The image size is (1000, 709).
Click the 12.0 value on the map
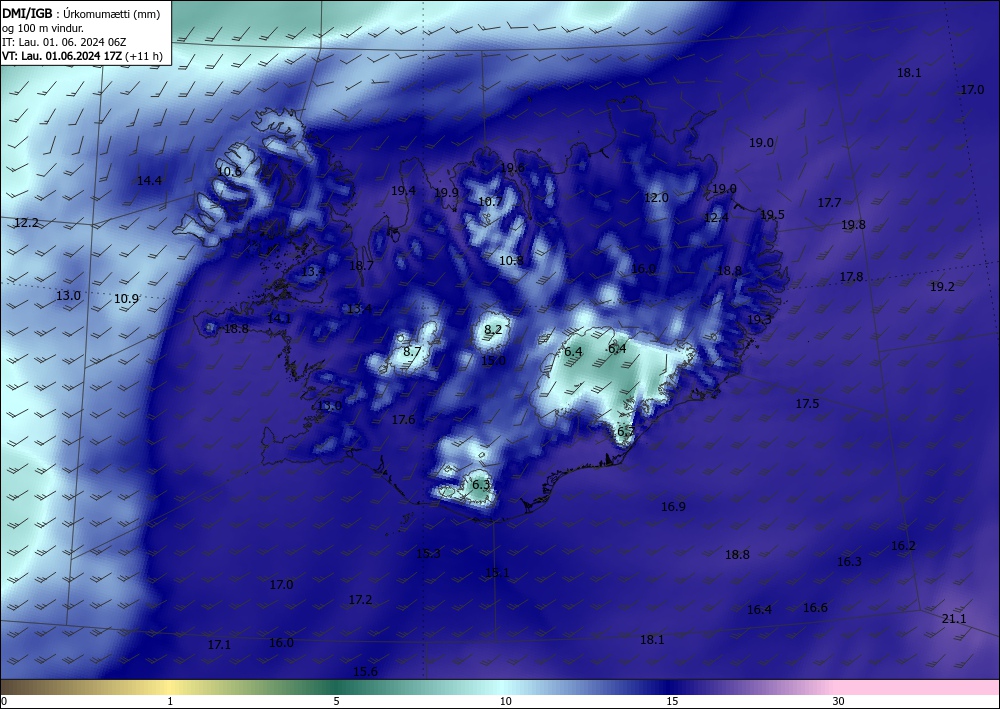tap(656, 198)
